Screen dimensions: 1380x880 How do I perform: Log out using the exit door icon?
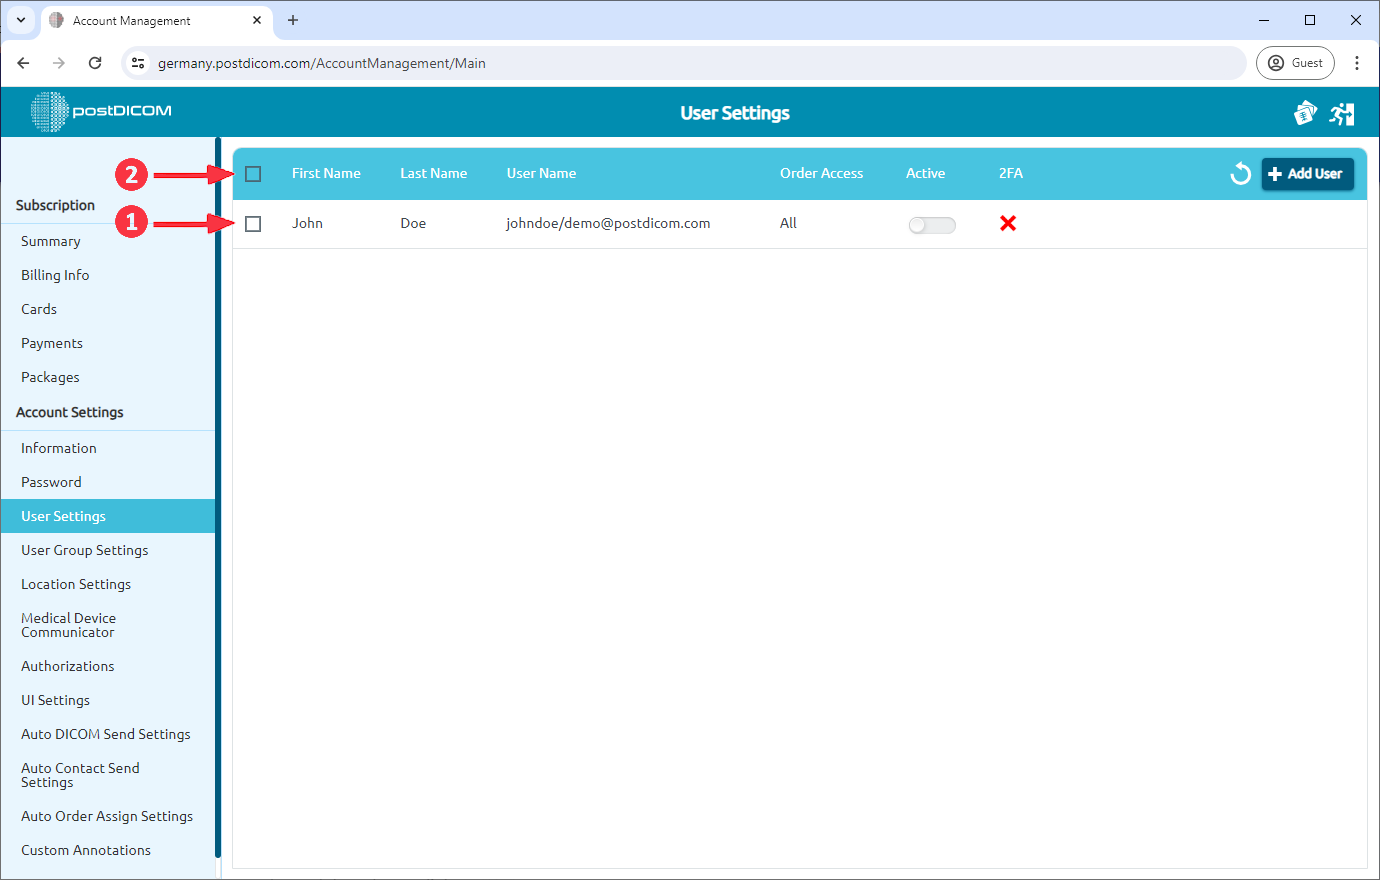click(1342, 112)
